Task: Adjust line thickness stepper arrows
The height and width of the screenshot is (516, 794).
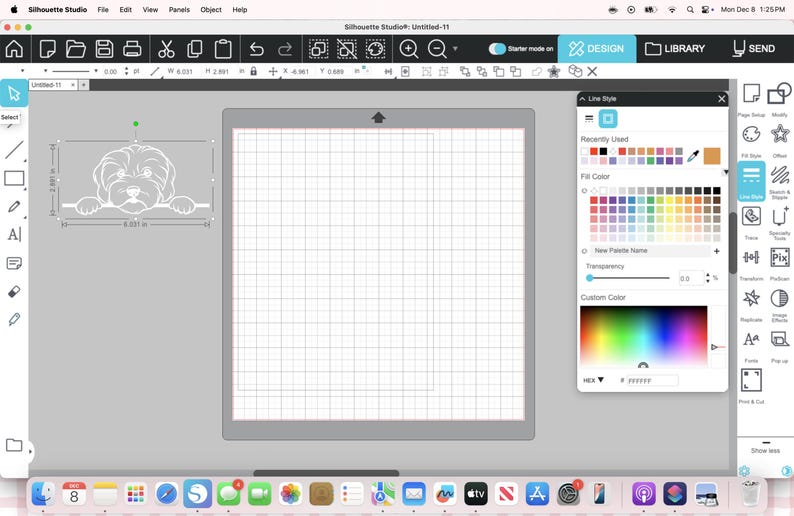Action: [x=126, y=71]
